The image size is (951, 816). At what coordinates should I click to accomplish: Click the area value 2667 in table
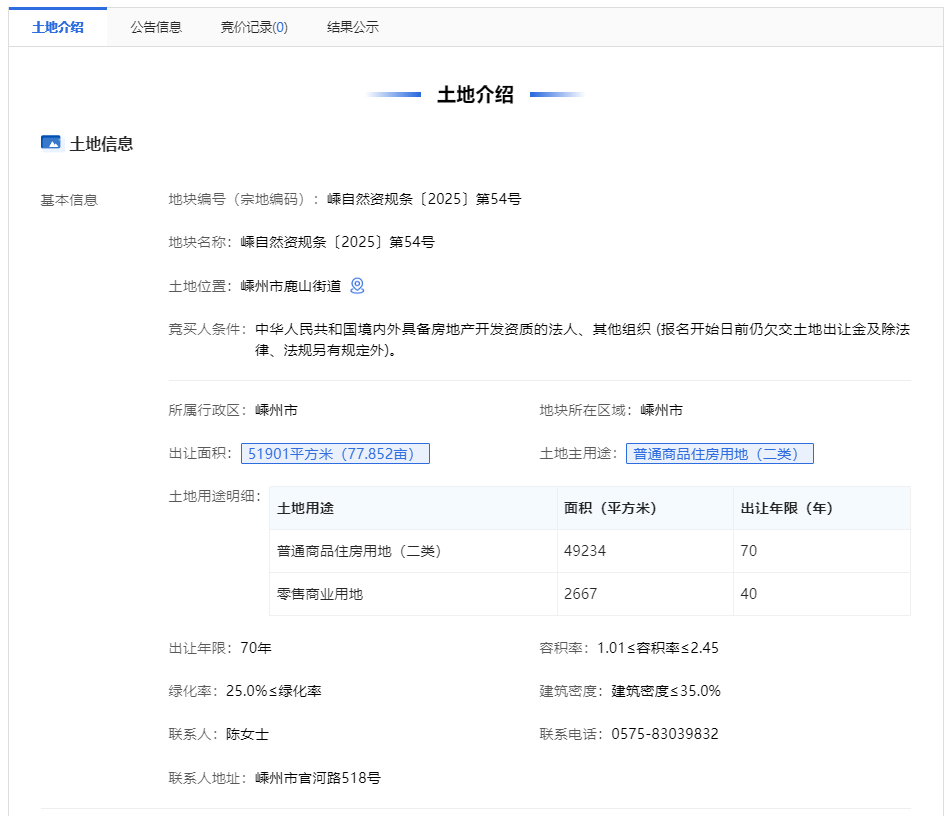[581, 594]
